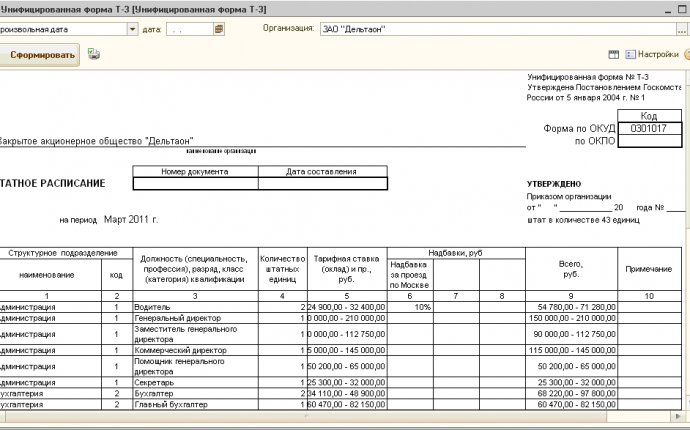Click the Закрытое акционерное общество "Дельтаон" line
Viewport: 690px width, 430px height.
(95, 141)
